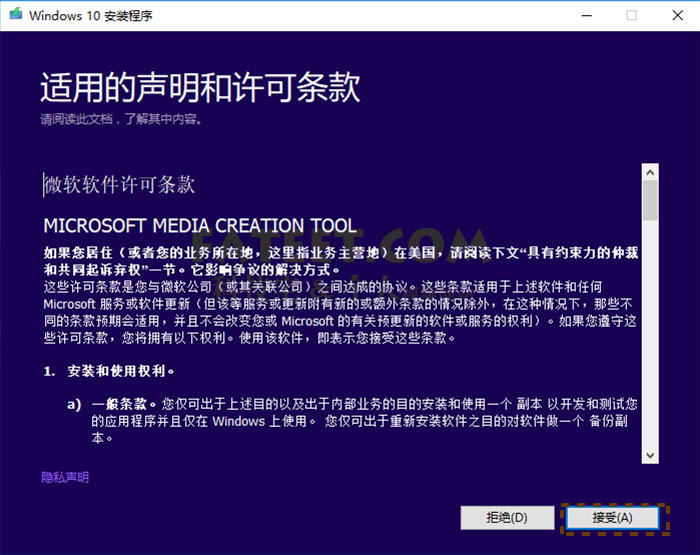700x555 pixels.
Task: Click the Windows 10 Setup title bar icon
Action: pyautogui.click(x=15, y=15)
